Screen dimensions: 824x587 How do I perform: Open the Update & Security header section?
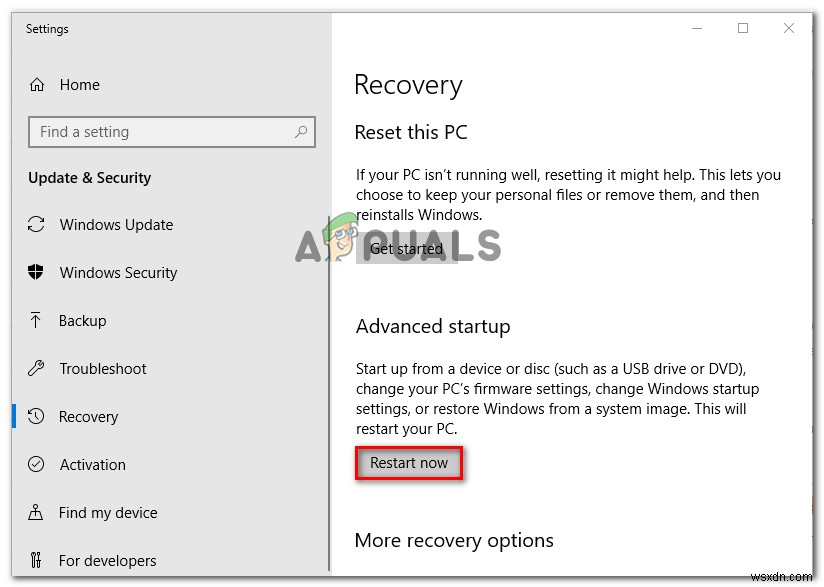(89, 178)
